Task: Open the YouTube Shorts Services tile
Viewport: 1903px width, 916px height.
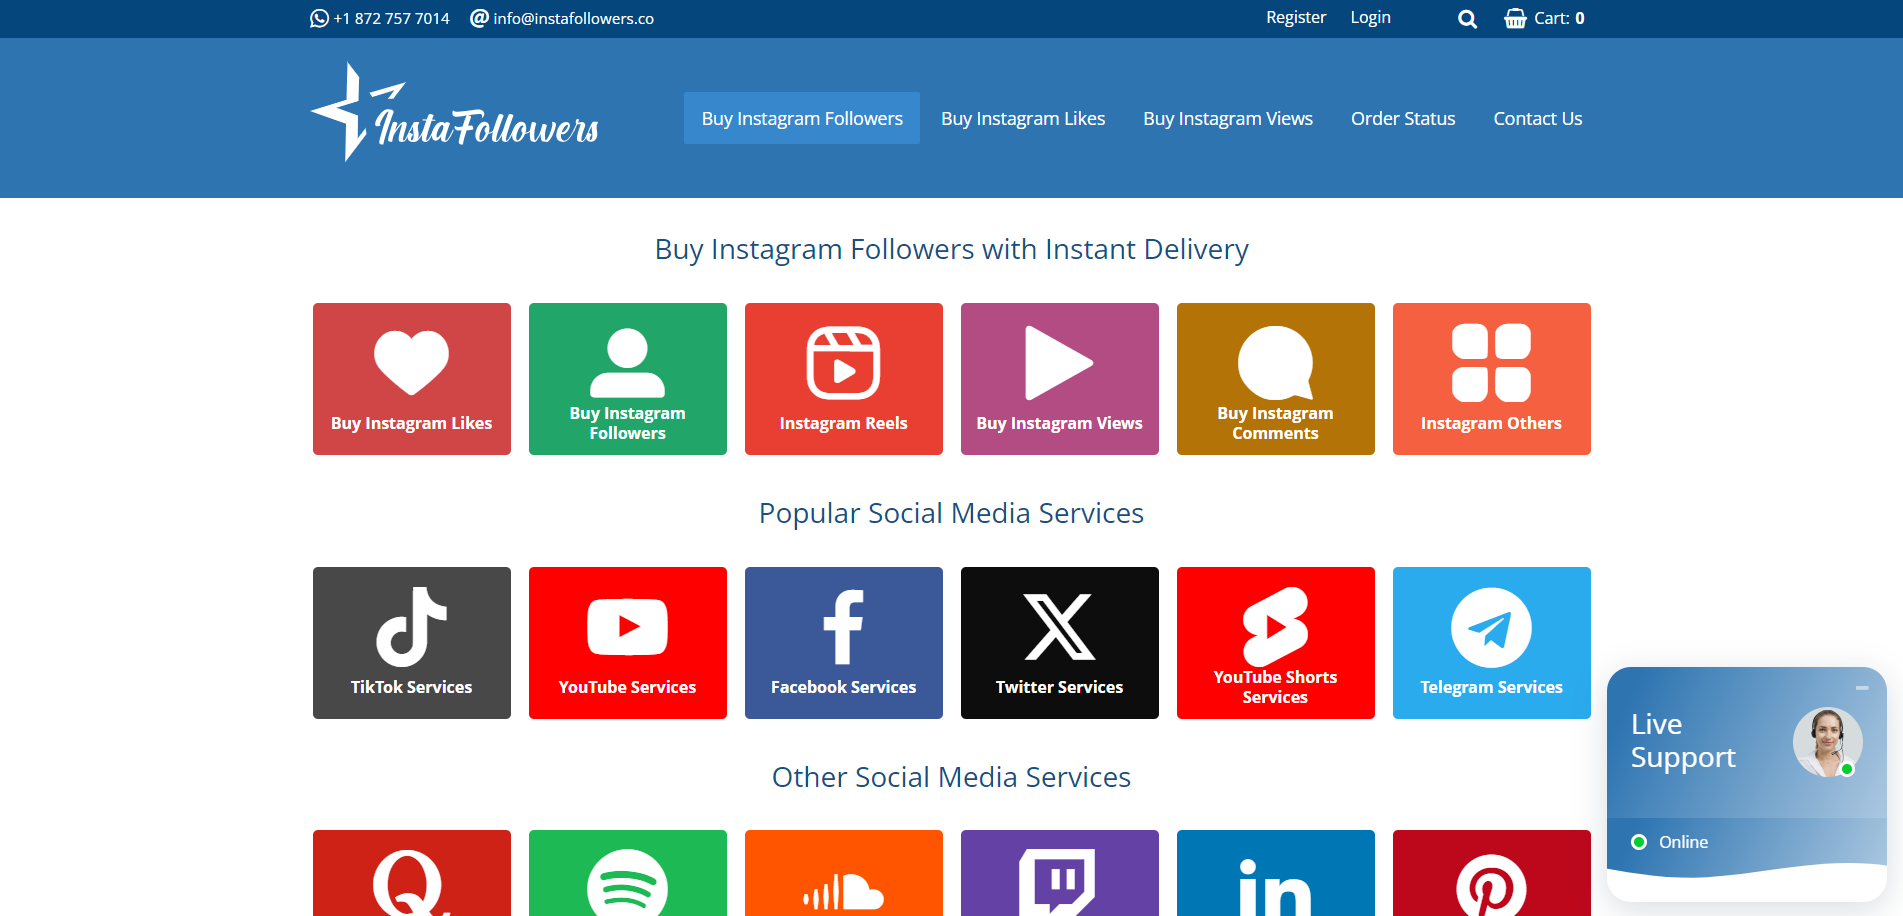Action: point(1276,643)
